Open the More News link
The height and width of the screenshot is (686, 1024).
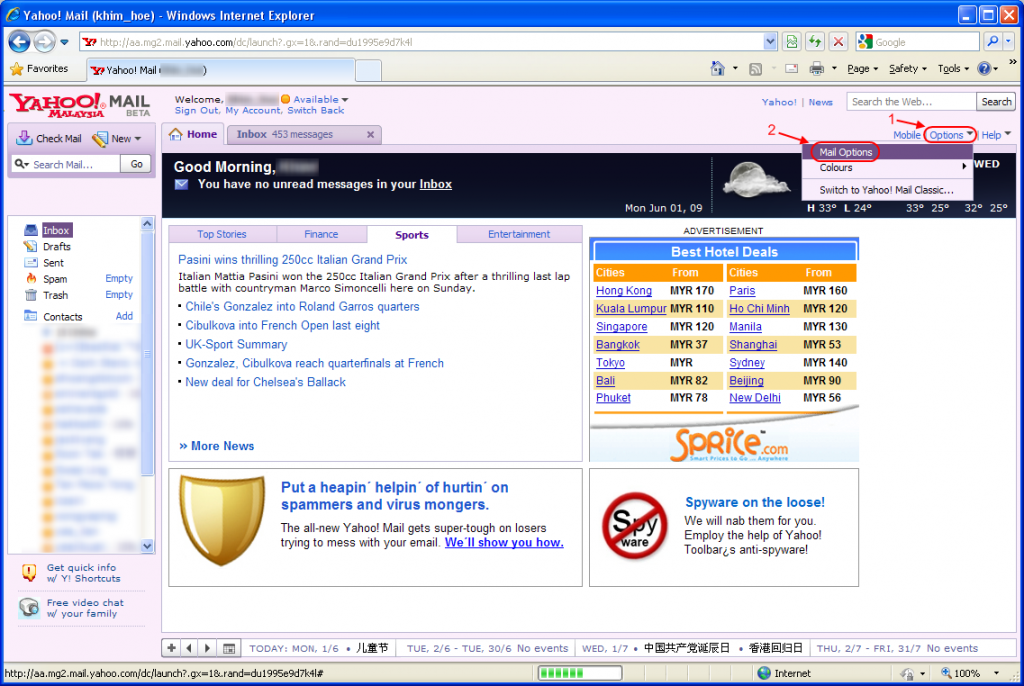[x=216, y=446]
